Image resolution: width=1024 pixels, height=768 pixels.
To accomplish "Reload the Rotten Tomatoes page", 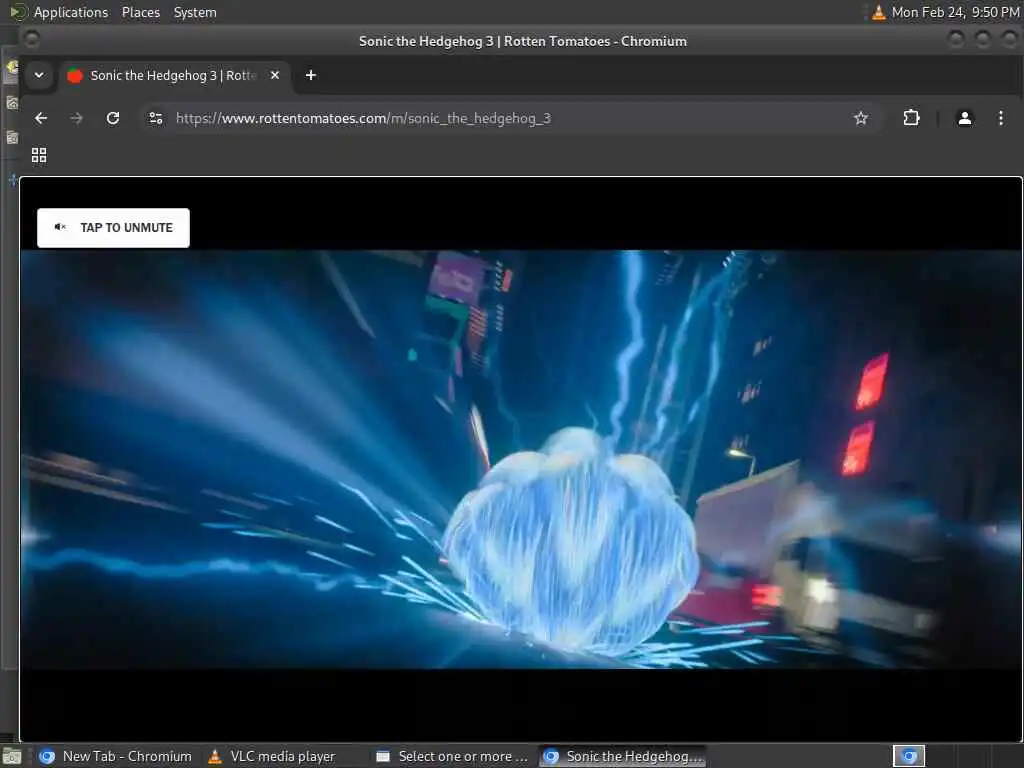I will (113, 118).
